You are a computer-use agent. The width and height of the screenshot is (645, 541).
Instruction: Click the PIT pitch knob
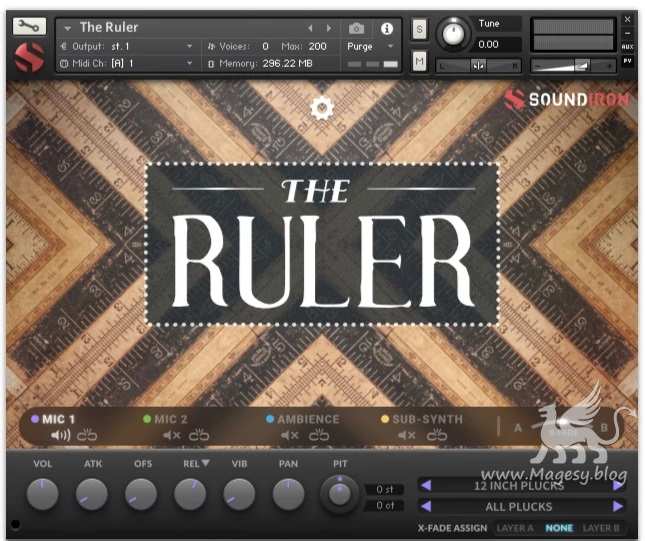coord(339,494)
